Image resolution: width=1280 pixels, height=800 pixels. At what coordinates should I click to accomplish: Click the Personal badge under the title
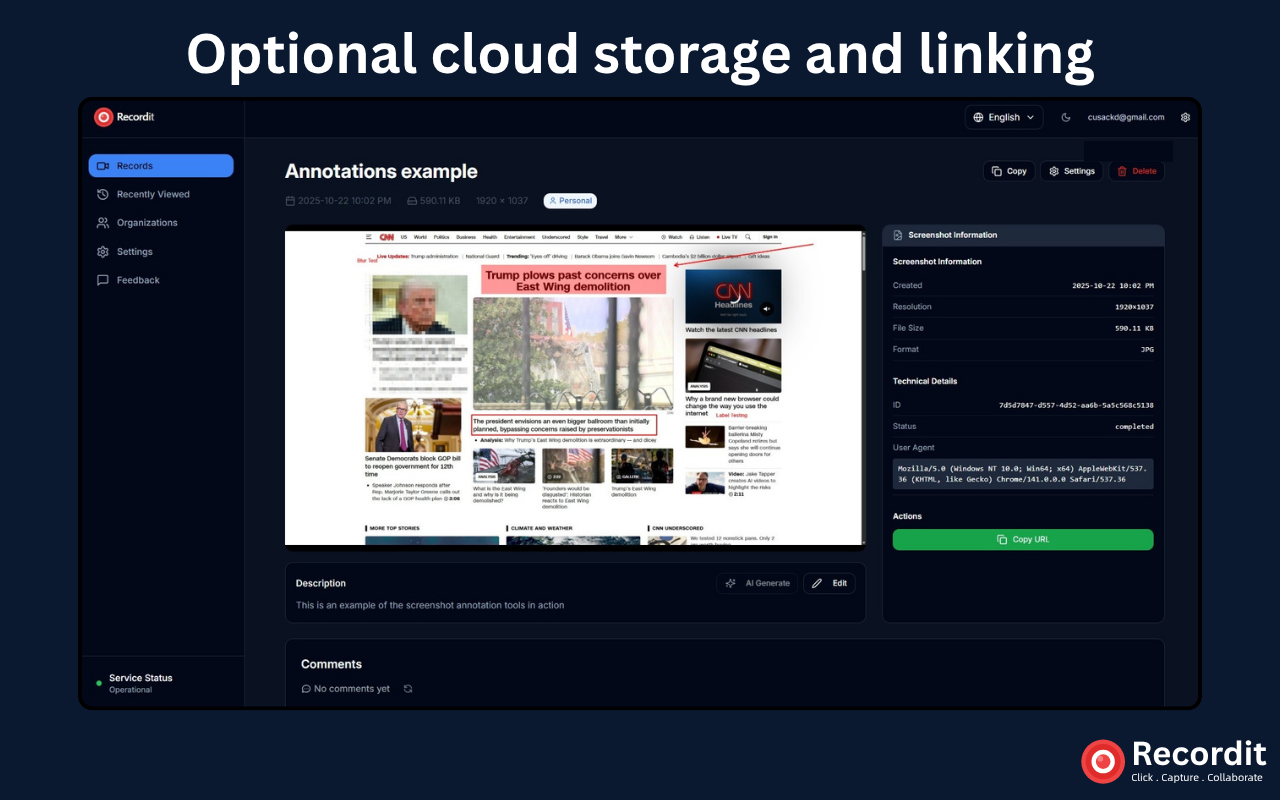click(x=570, y=201)
